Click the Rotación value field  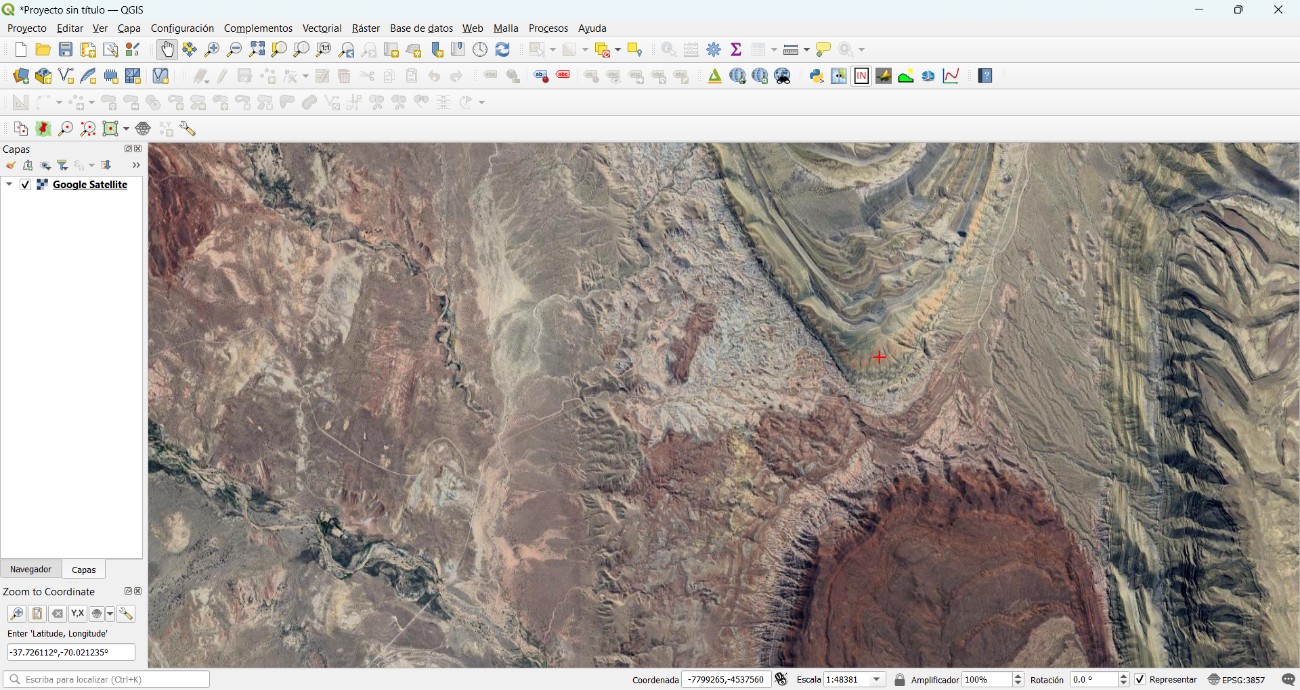click(1092, 680)
